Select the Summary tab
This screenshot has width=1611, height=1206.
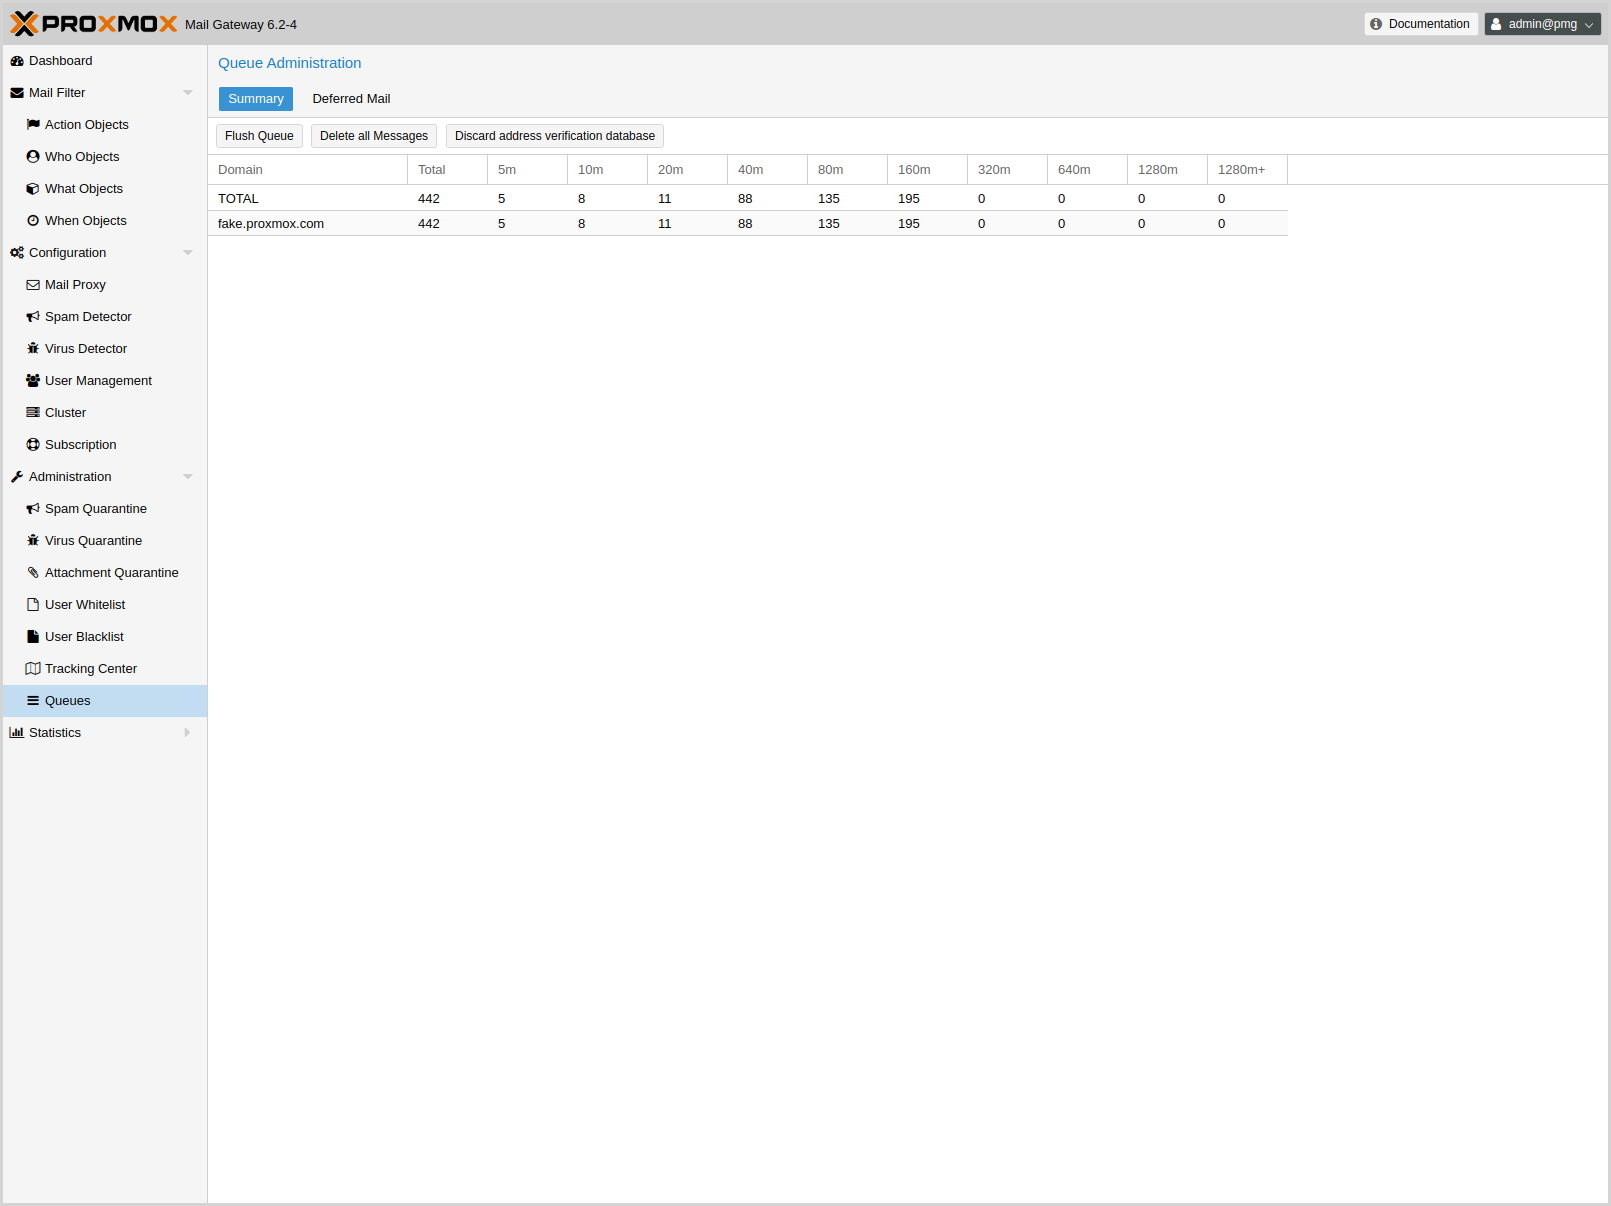256,99
